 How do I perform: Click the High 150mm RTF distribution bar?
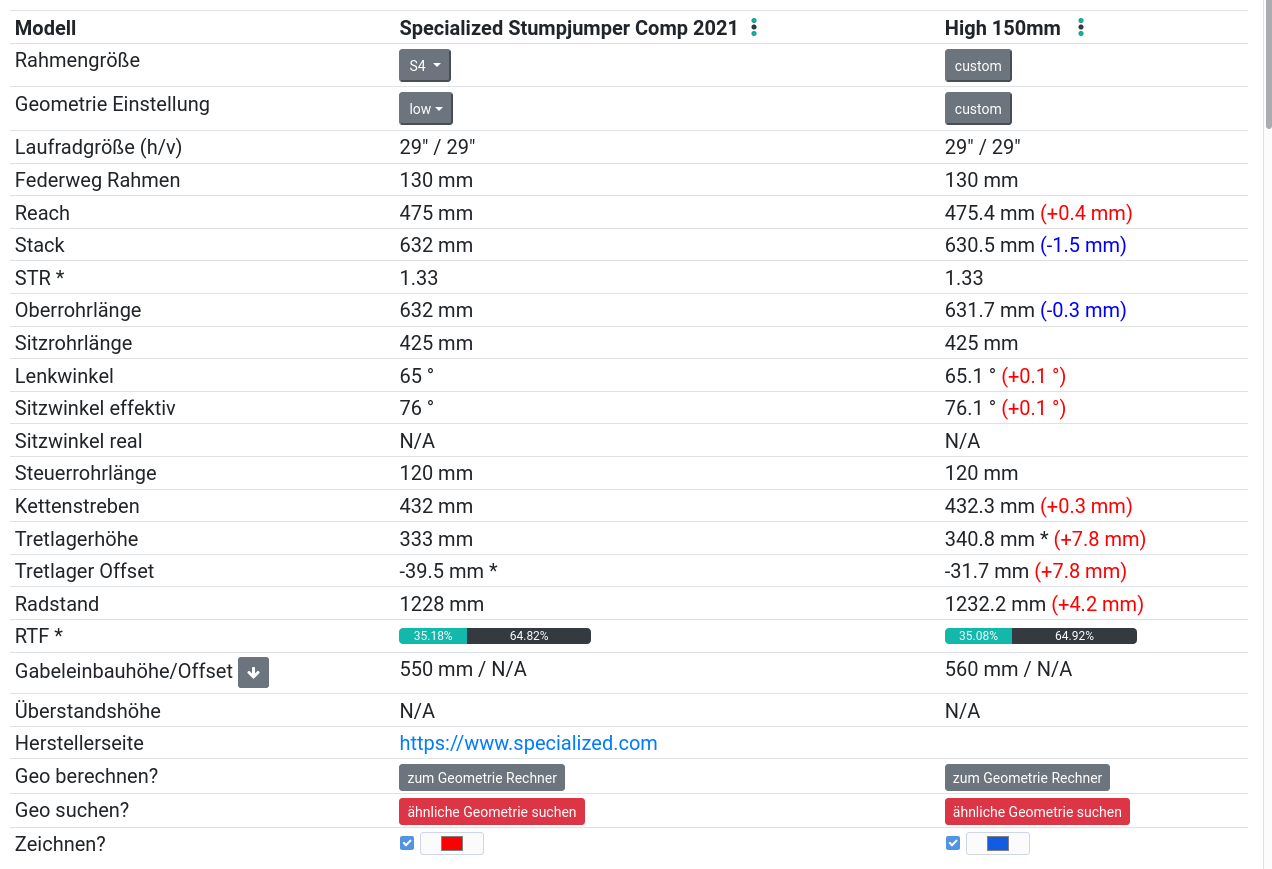(1040, 636)
